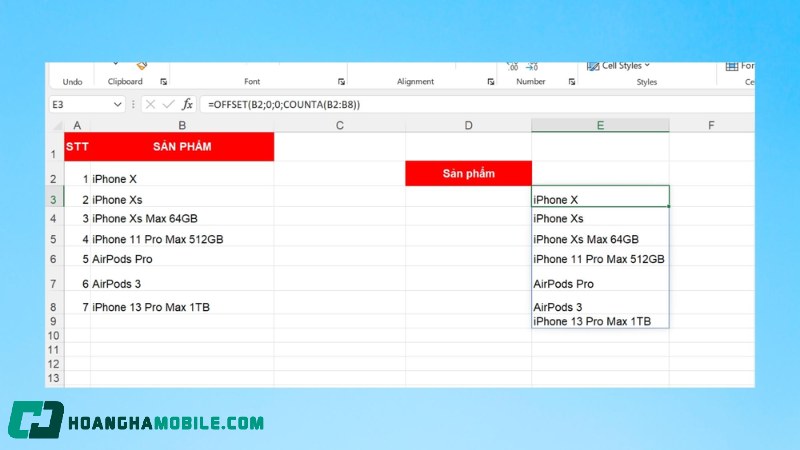Select row 13 header
Viewport: 800px width, 450px height.
pyautogui.click(x=54, y=378)
